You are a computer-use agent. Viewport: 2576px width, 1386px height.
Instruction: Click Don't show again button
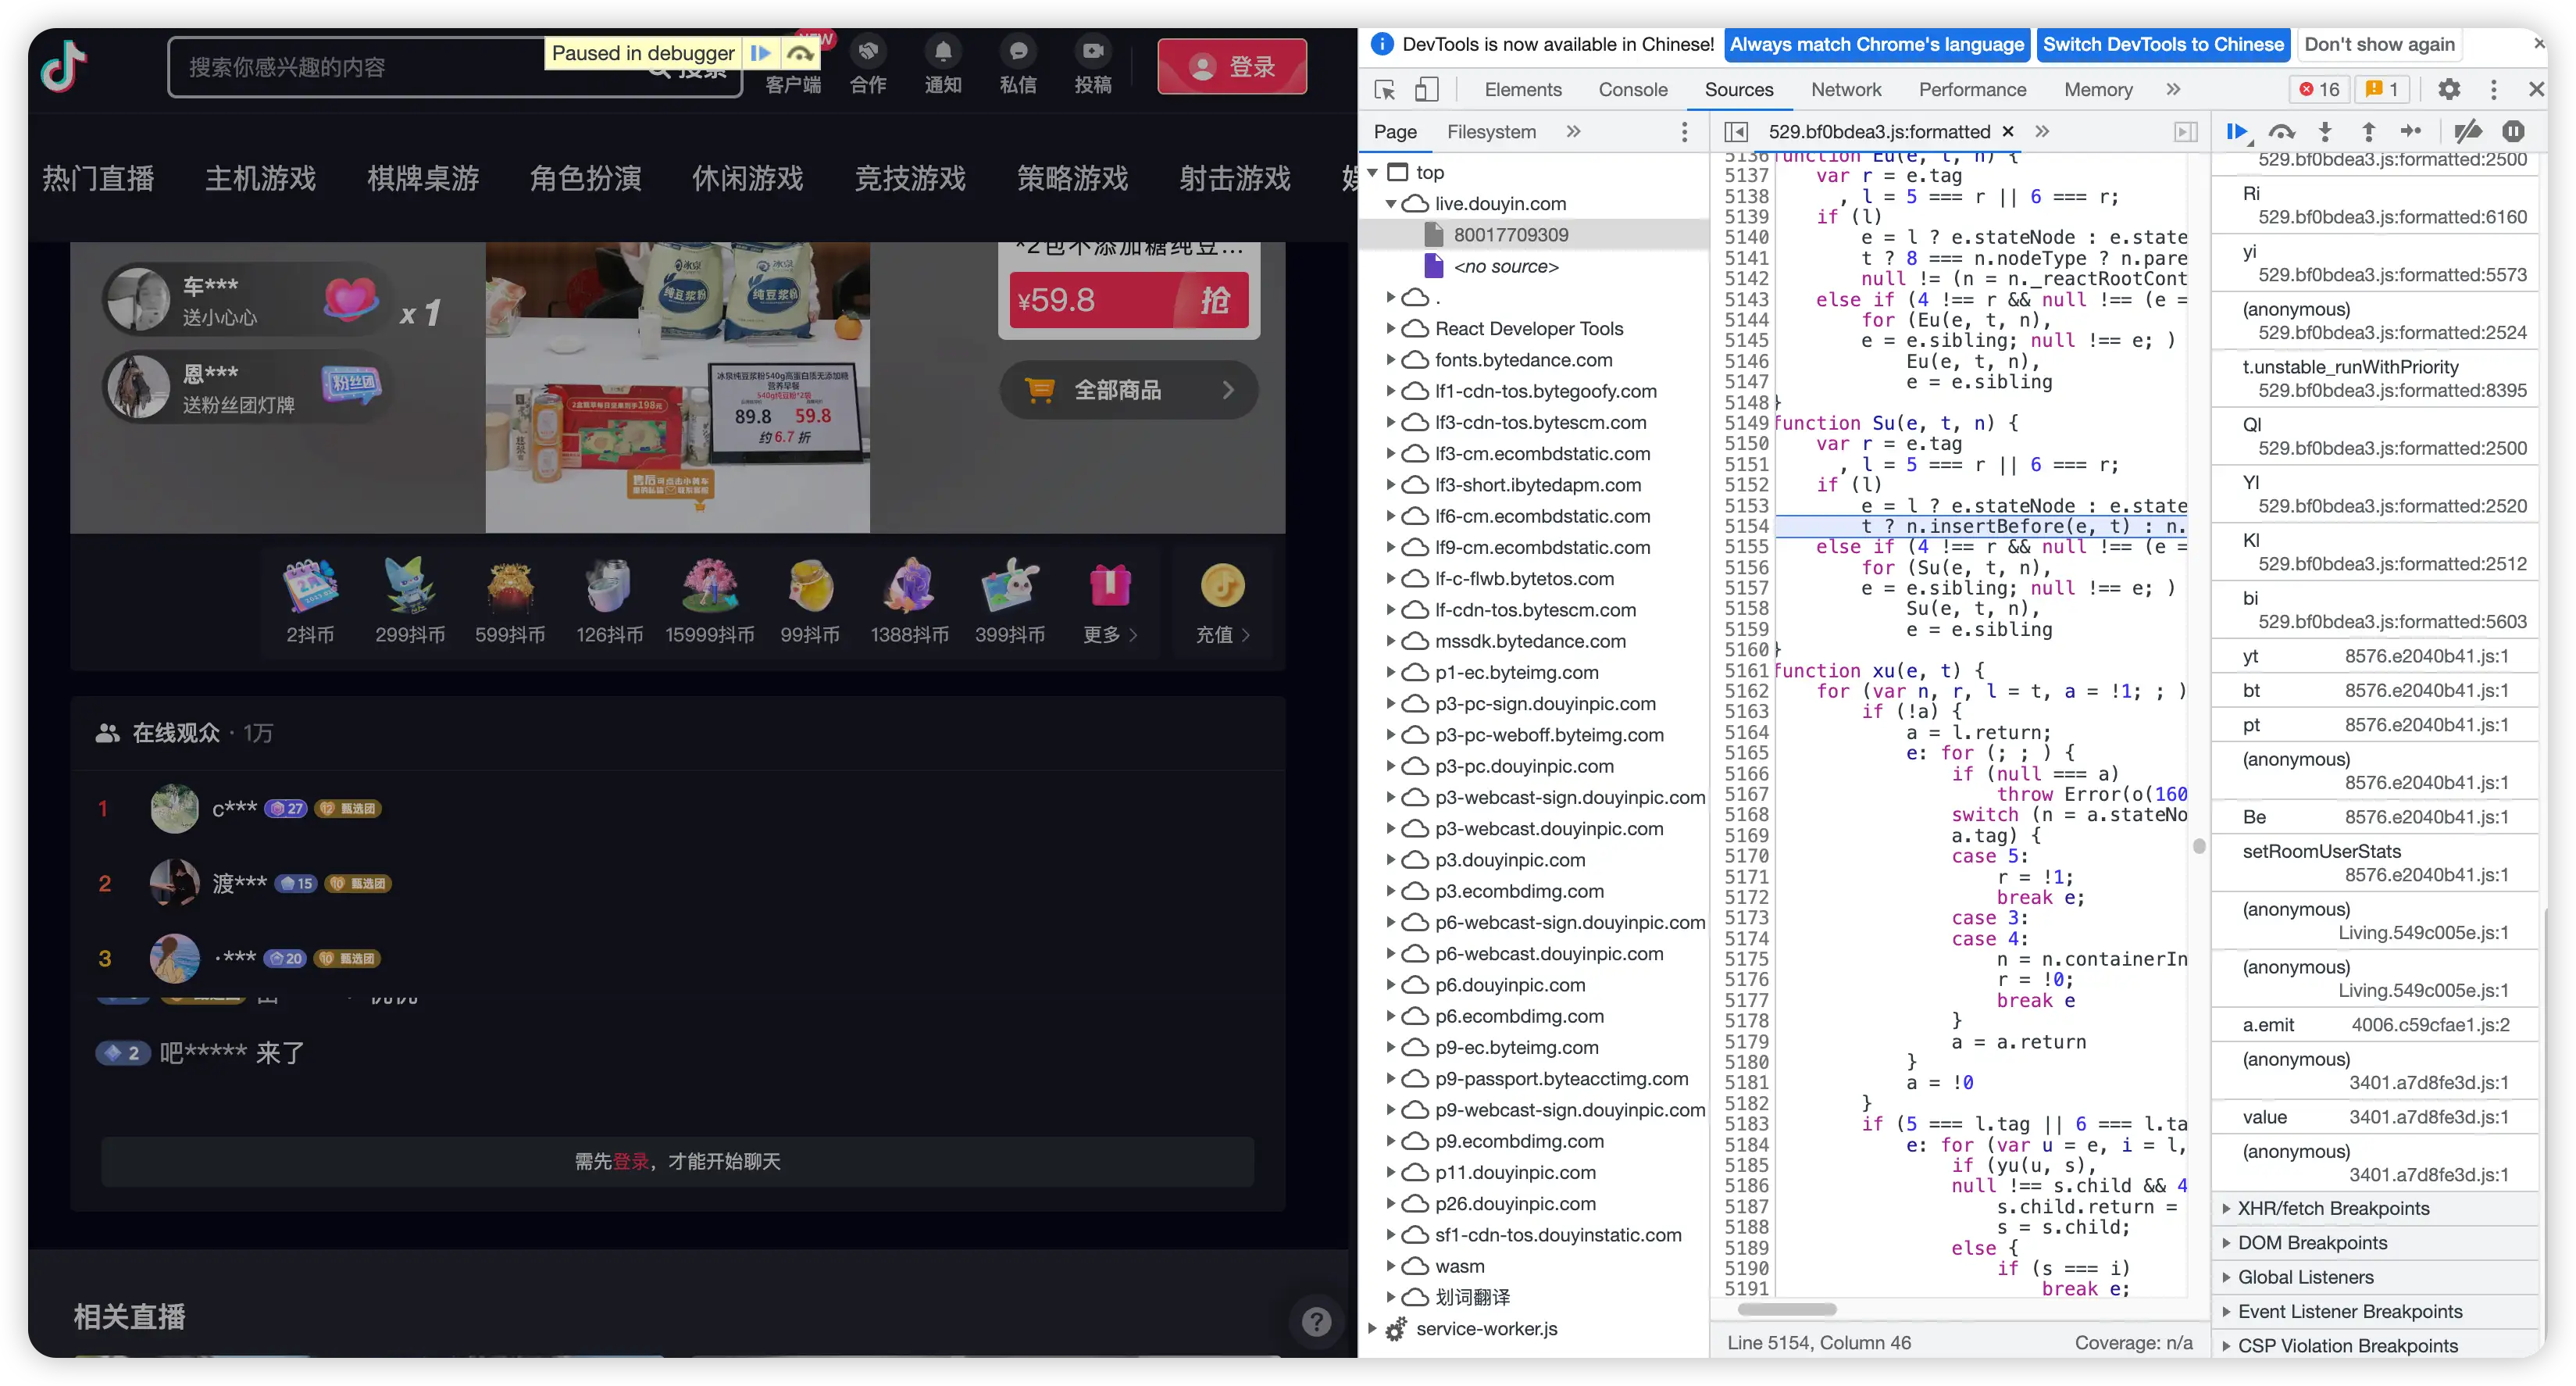point(2379,44)
